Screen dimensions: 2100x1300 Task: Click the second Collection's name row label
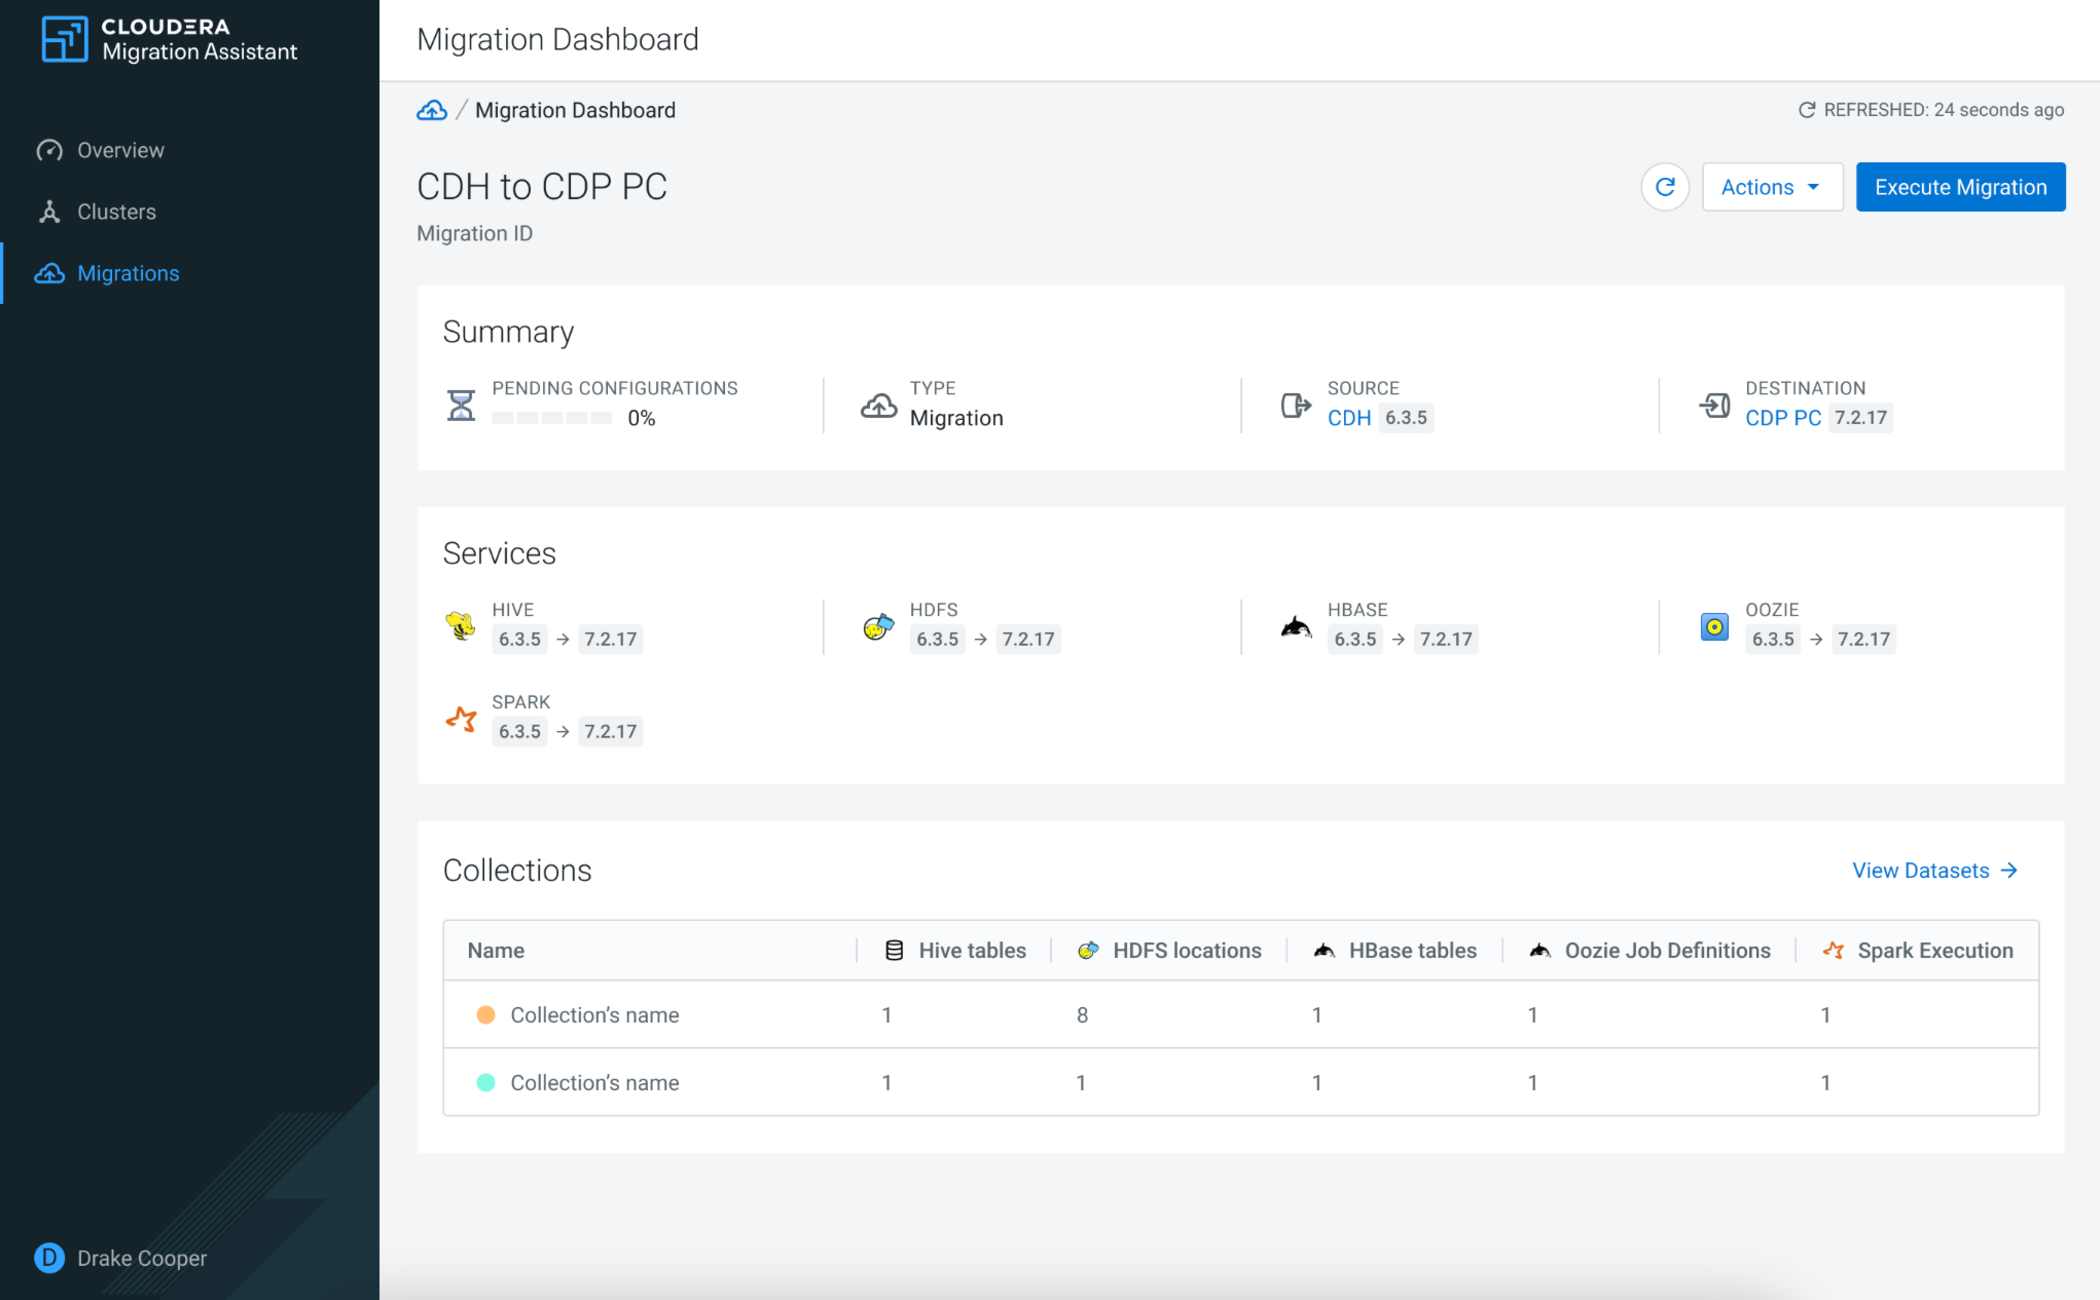(594, 1083)
